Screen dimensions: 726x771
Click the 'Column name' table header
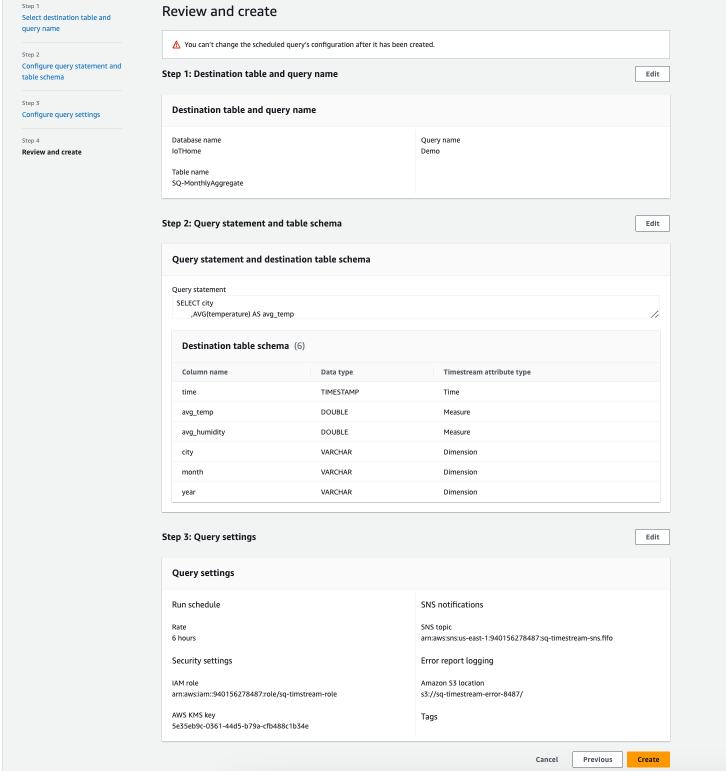[205, 372]
